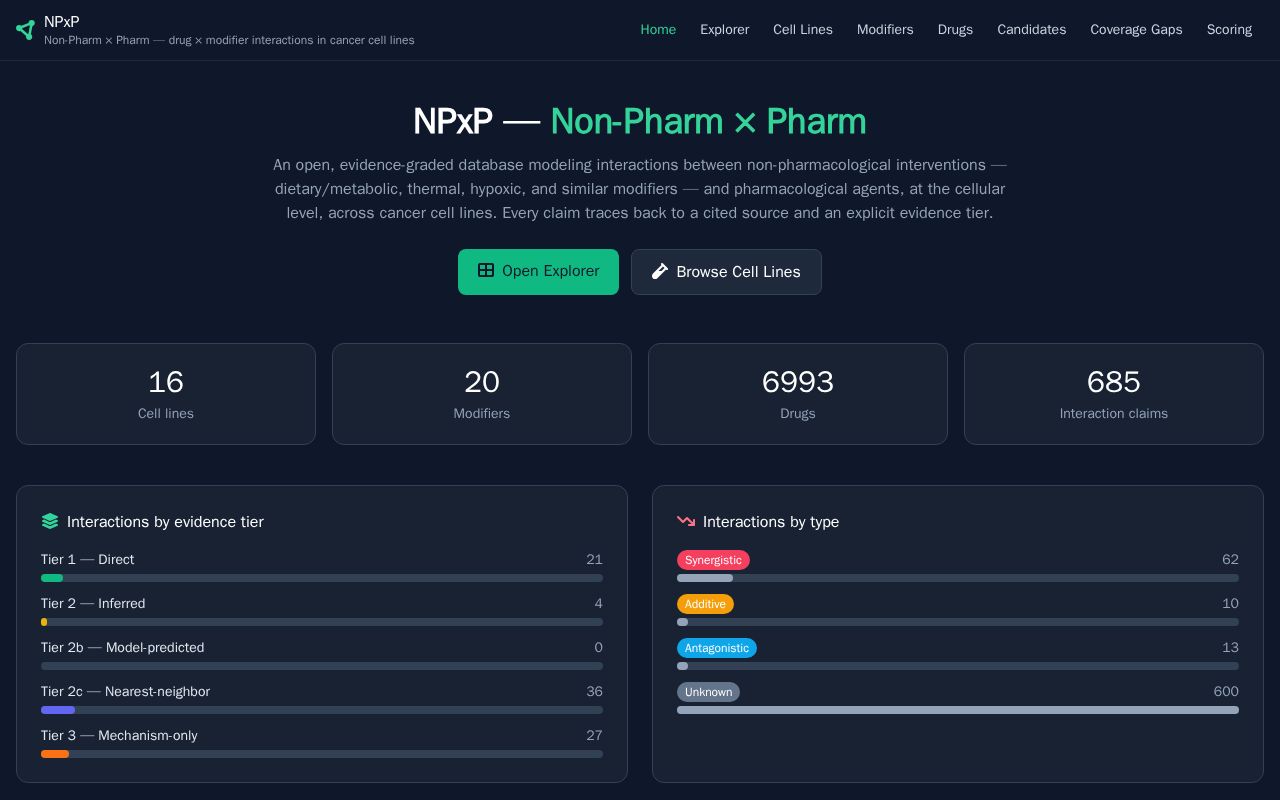
Task: Click the "Tier 3 — Mechanism-only" label
Action: pyautogui.click(x=119, y=736)
